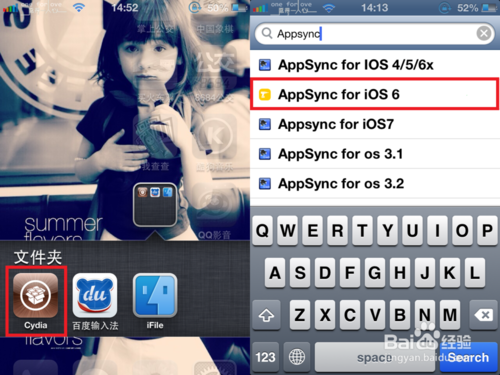
Task: Tap the A key on keyboard
Action: coord(275,273)
